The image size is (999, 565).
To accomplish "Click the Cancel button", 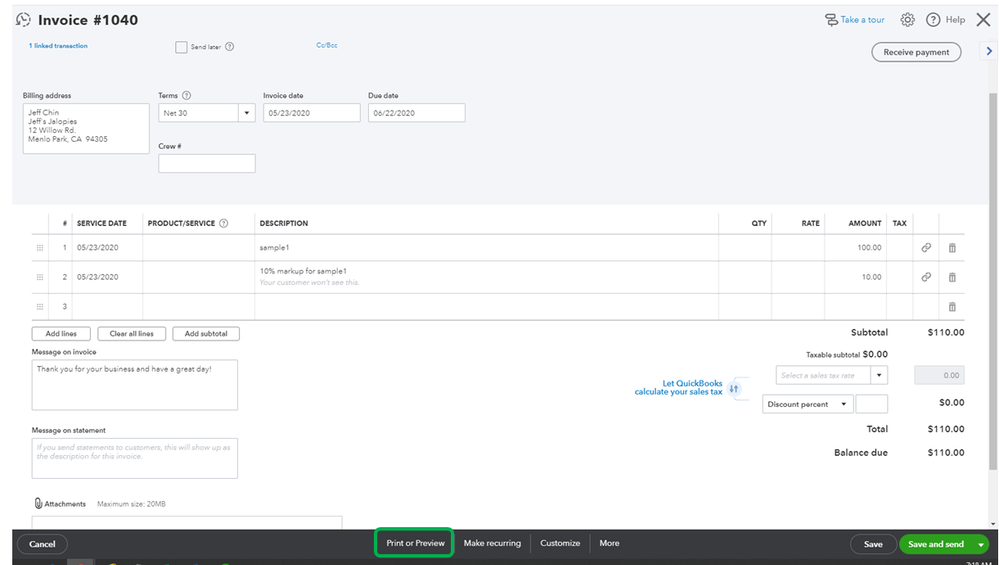I will (x=42, y=544).
